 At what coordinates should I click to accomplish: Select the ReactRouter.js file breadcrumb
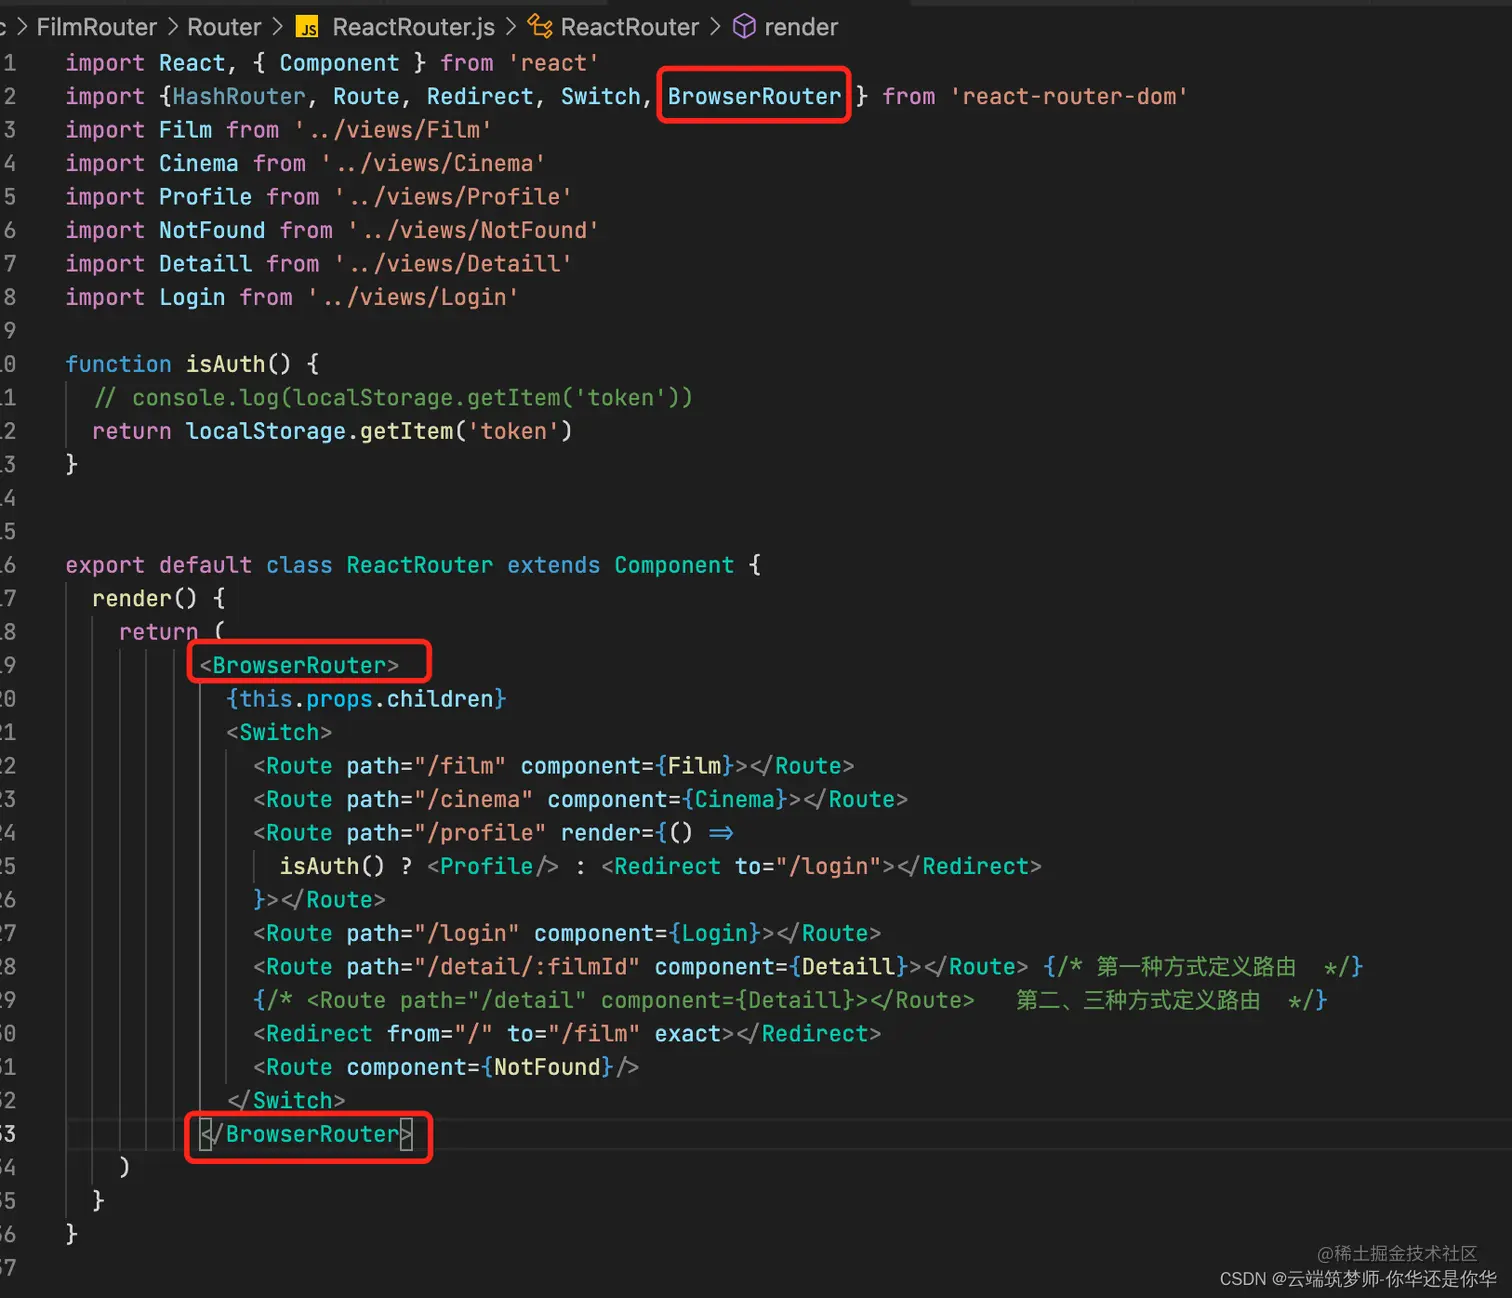click(413, 27)
